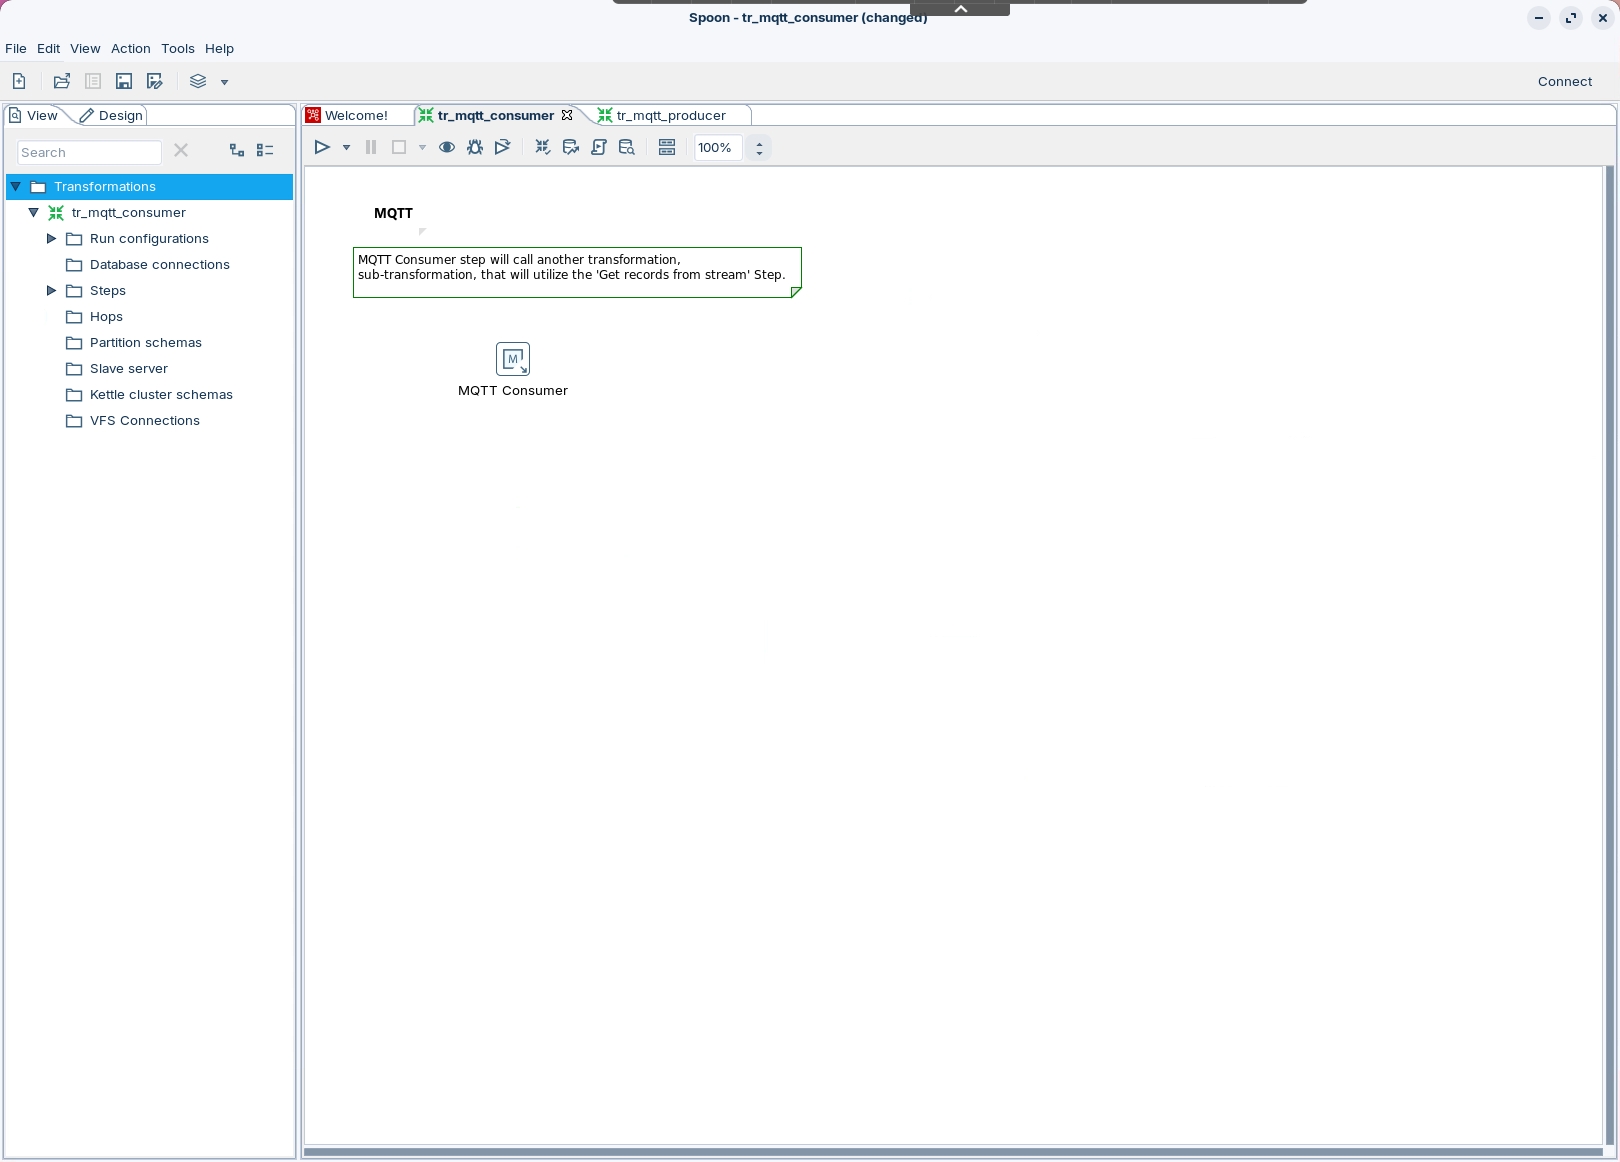Expand the Run configurations folder
Image resolution: width=1620 pixels, height=1162 pixels.
click(x=51, y=239)
